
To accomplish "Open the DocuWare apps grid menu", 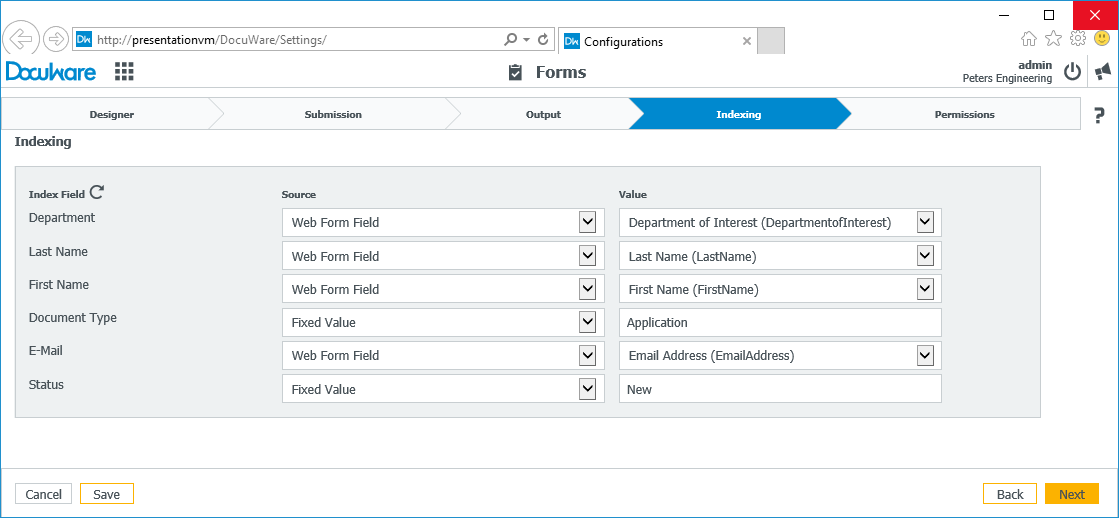I will click(x=124, y=71).
